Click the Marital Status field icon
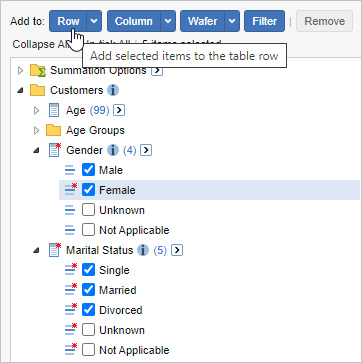362x363 pixels. click(55, 250)
